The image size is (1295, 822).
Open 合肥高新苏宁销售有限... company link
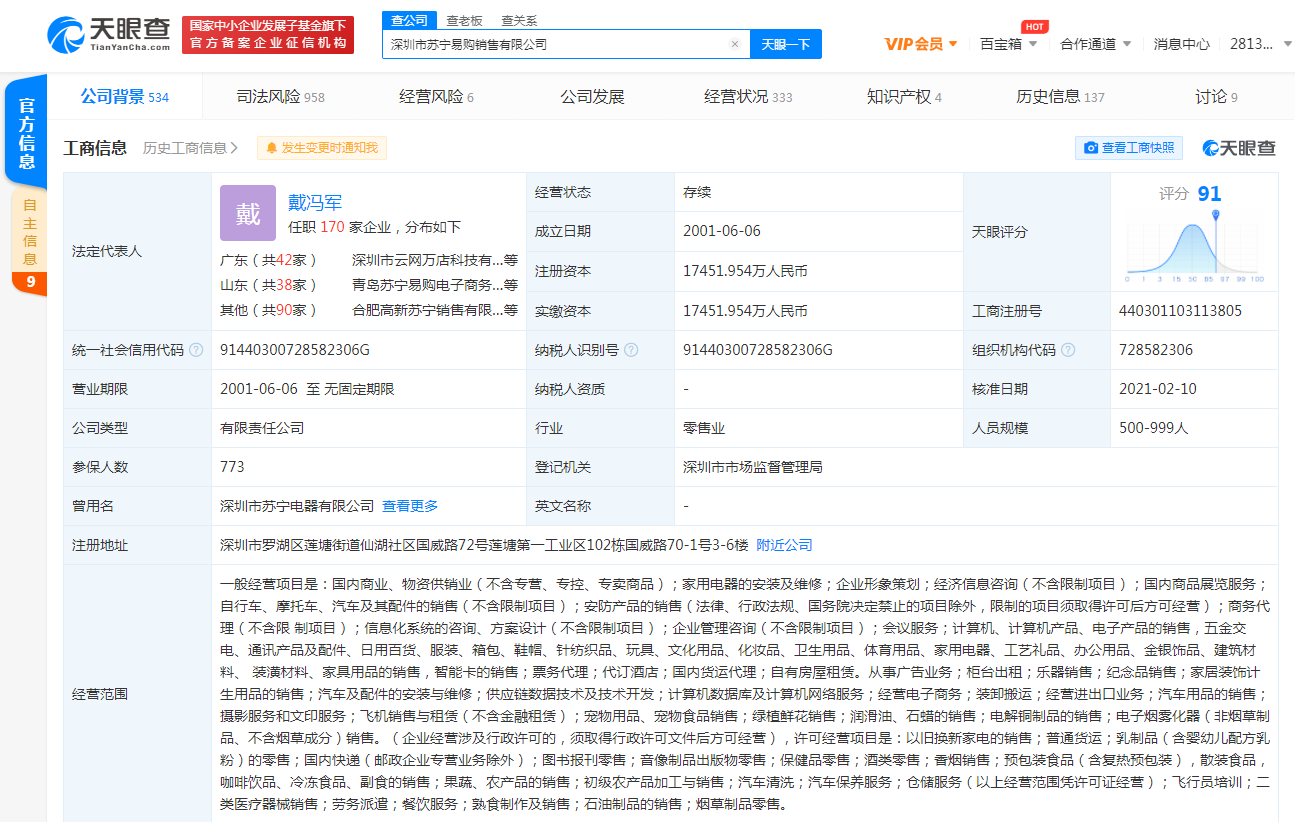pos(435,310)
